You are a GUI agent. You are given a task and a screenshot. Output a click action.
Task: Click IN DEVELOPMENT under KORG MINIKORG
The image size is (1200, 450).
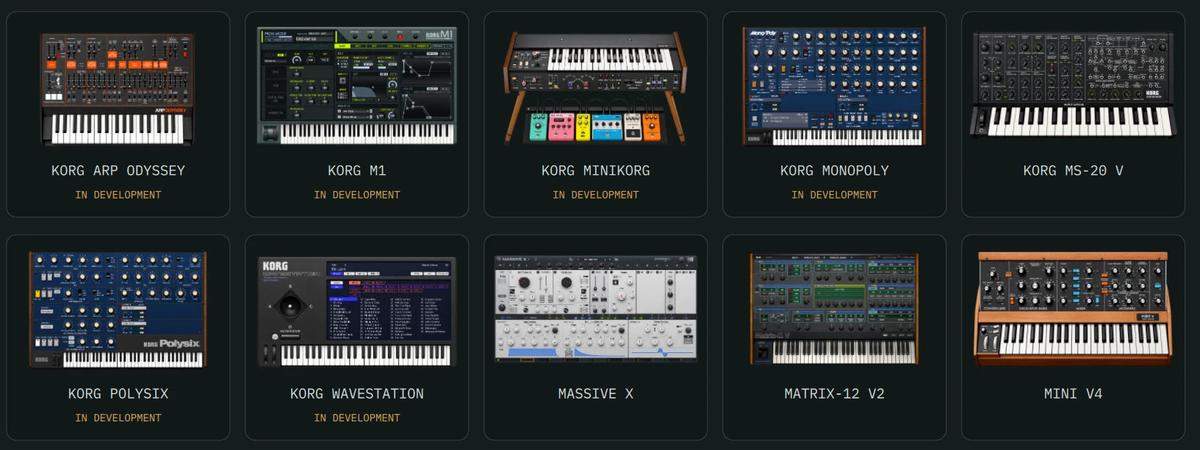click(x=595, y=195)
